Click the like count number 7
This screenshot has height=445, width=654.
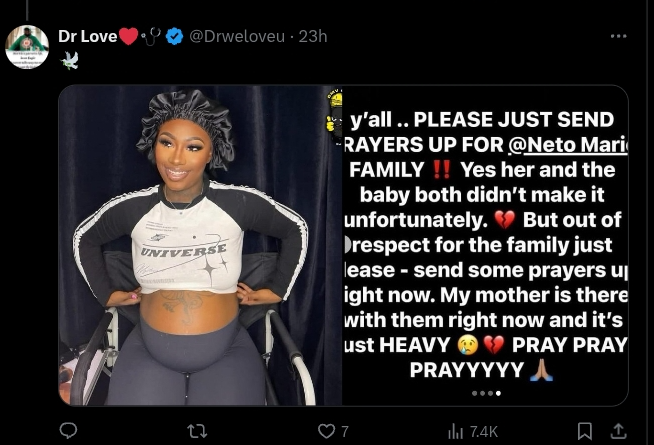pyautogui.click(x=345, y=431)
